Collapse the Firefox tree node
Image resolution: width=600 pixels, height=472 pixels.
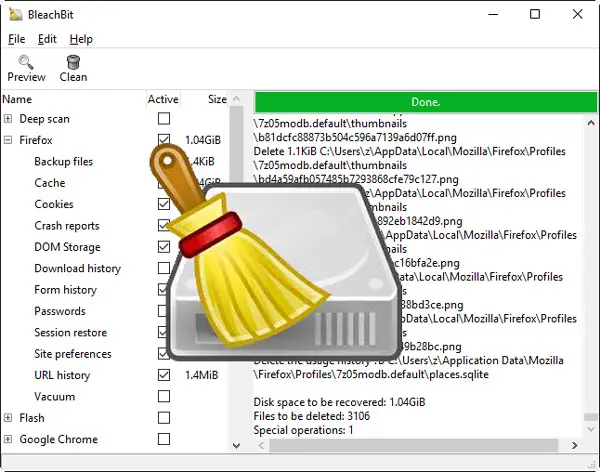[8, 140]
